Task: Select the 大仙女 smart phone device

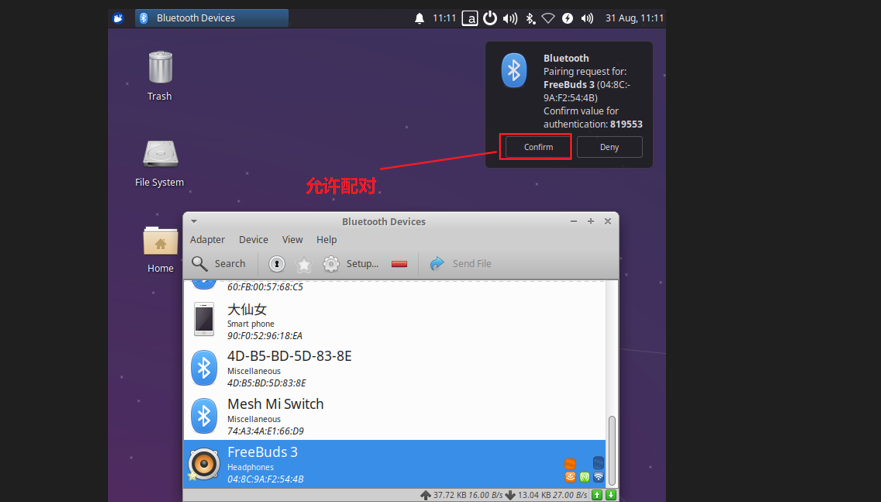Action: pos(394,320)
